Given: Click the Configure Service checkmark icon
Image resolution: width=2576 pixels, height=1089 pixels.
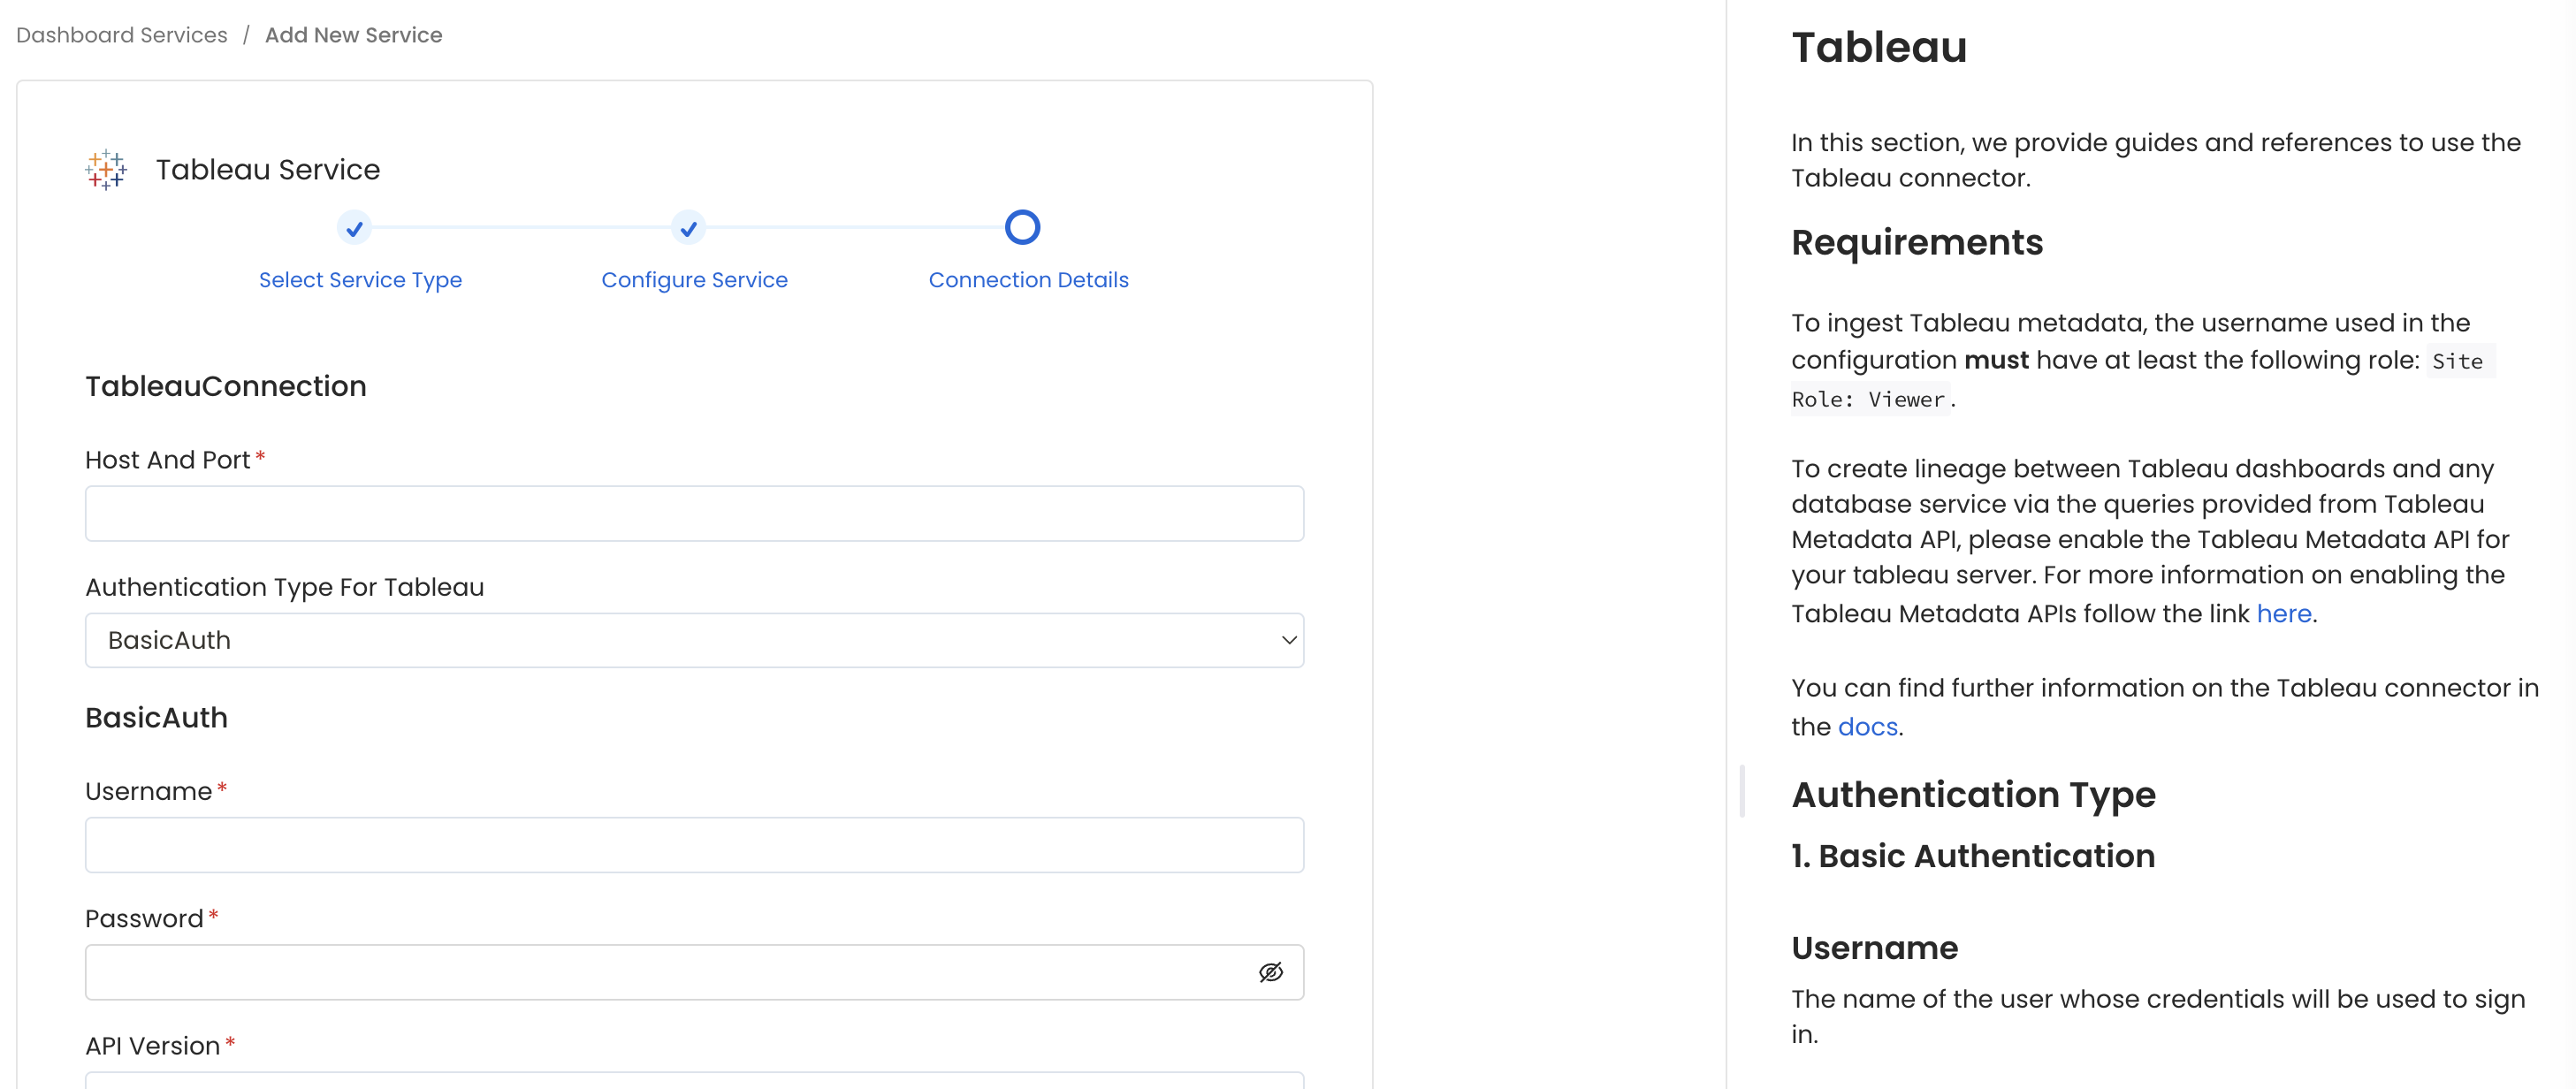Looking at the screenshot, I should 688,228.
